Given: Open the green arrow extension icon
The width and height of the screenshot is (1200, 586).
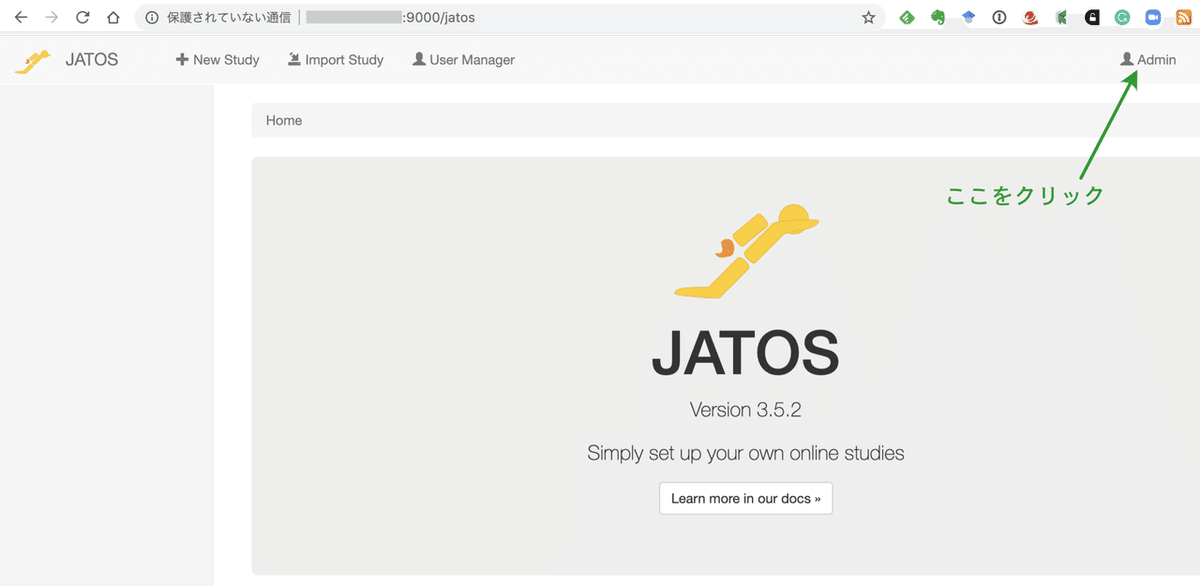Looking at the screenshot, I should point(1061,17).
